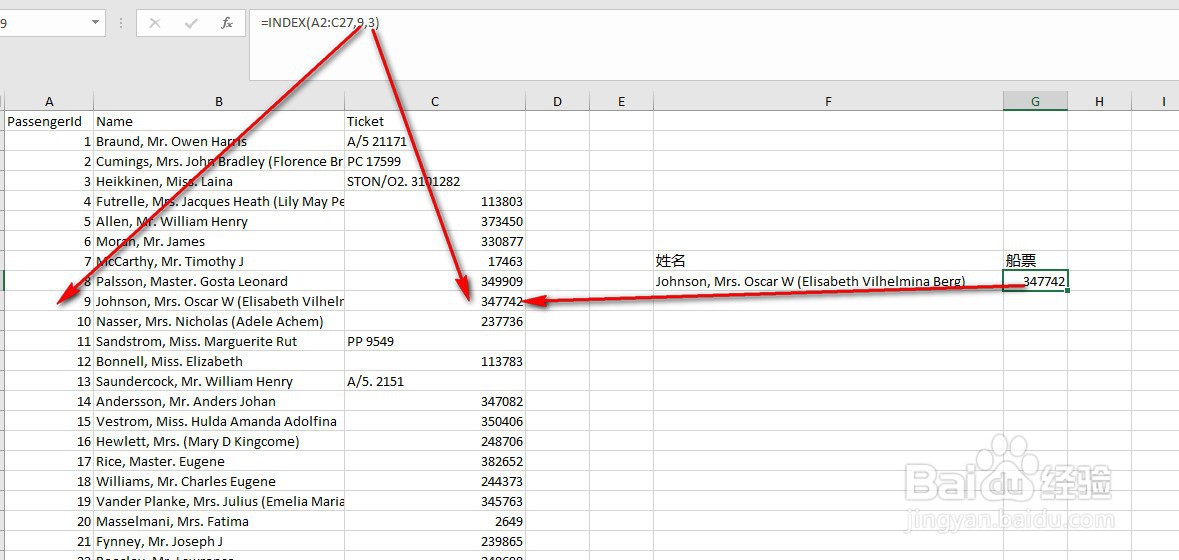Select cell with ticket 349909
Viewport: 1179px width, 560px height.
point(435,281)
